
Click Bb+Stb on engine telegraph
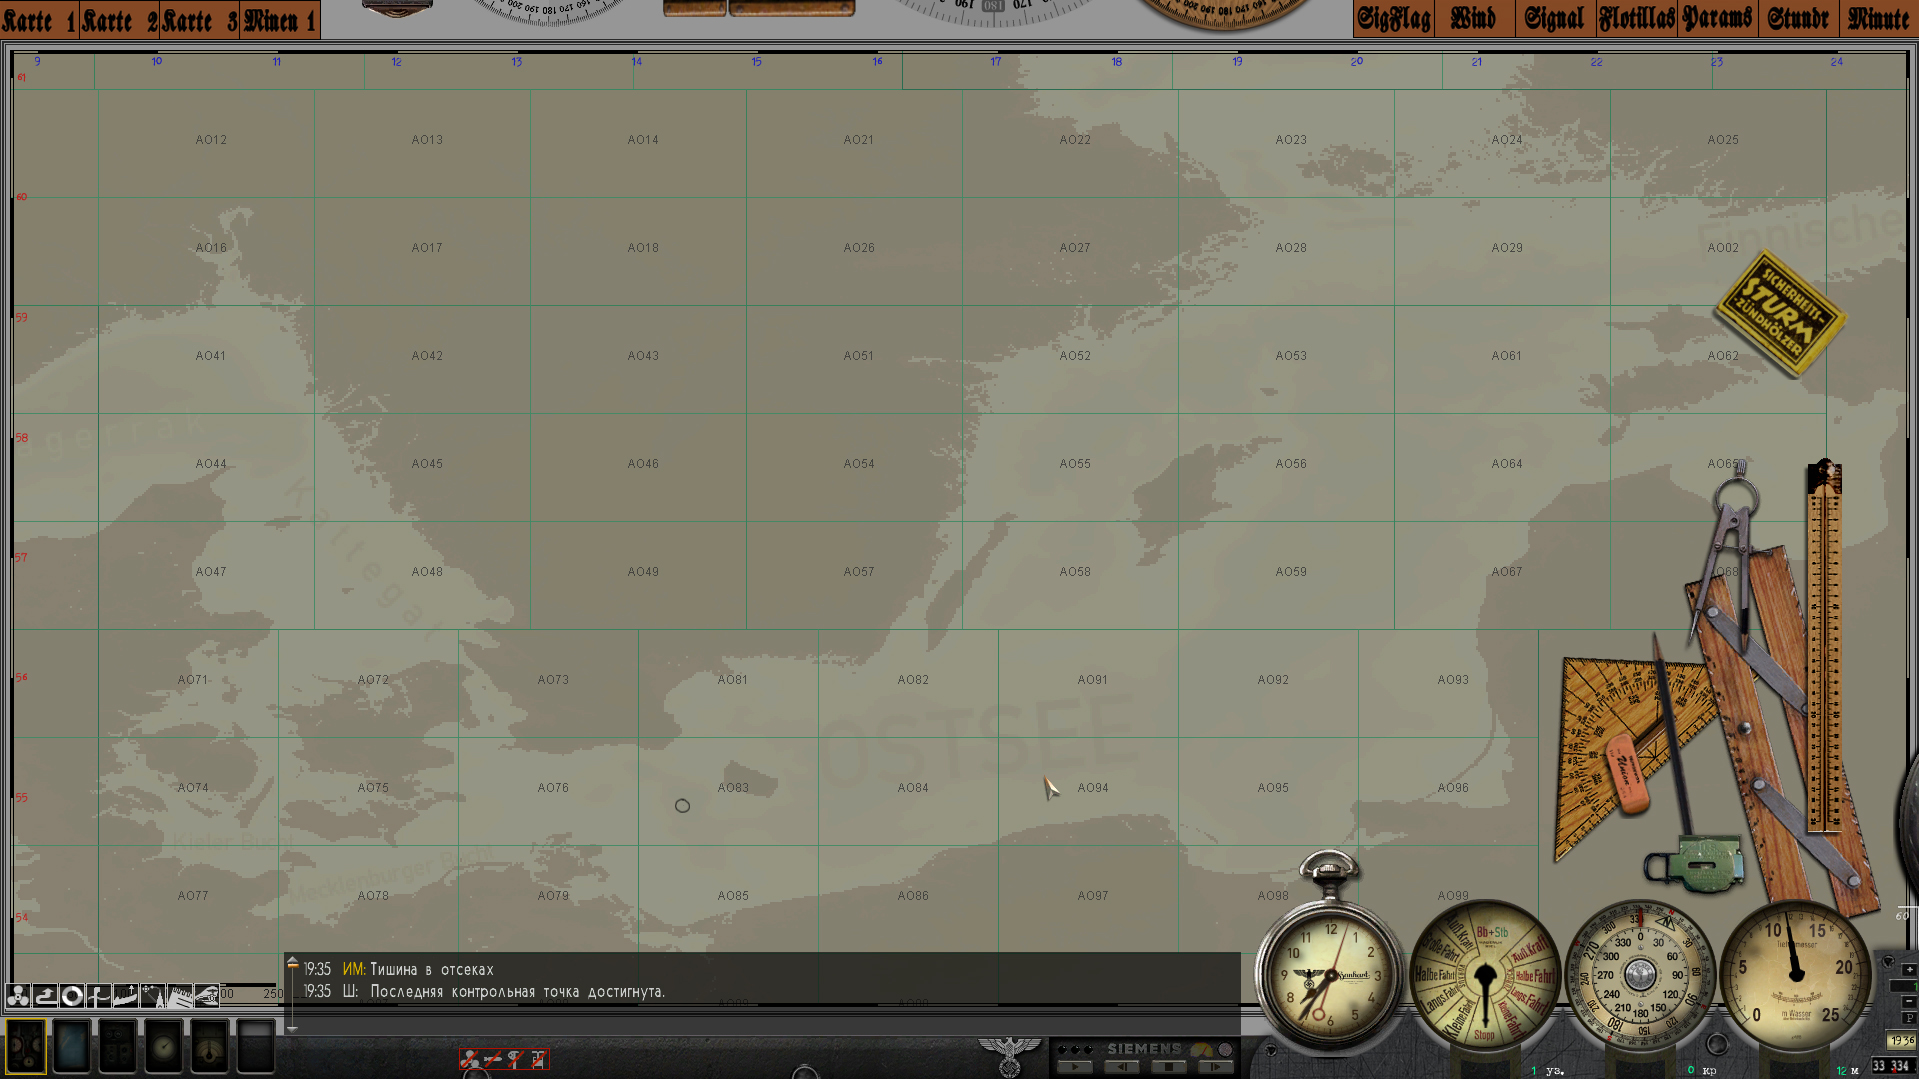click(x=1492, y=932)
